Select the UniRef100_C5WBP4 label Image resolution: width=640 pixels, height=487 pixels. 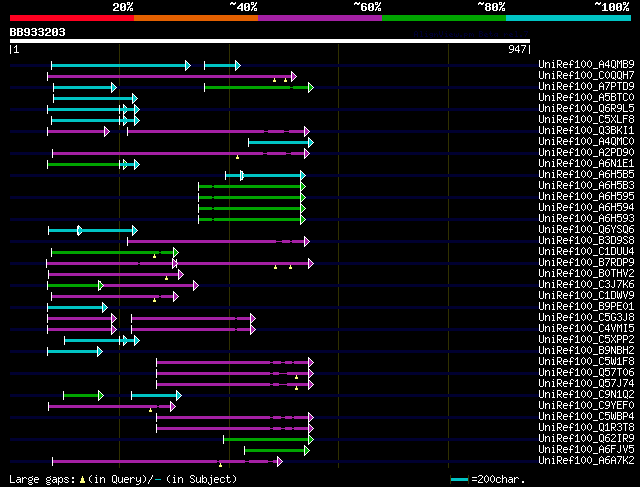click(x=586, y=417)
